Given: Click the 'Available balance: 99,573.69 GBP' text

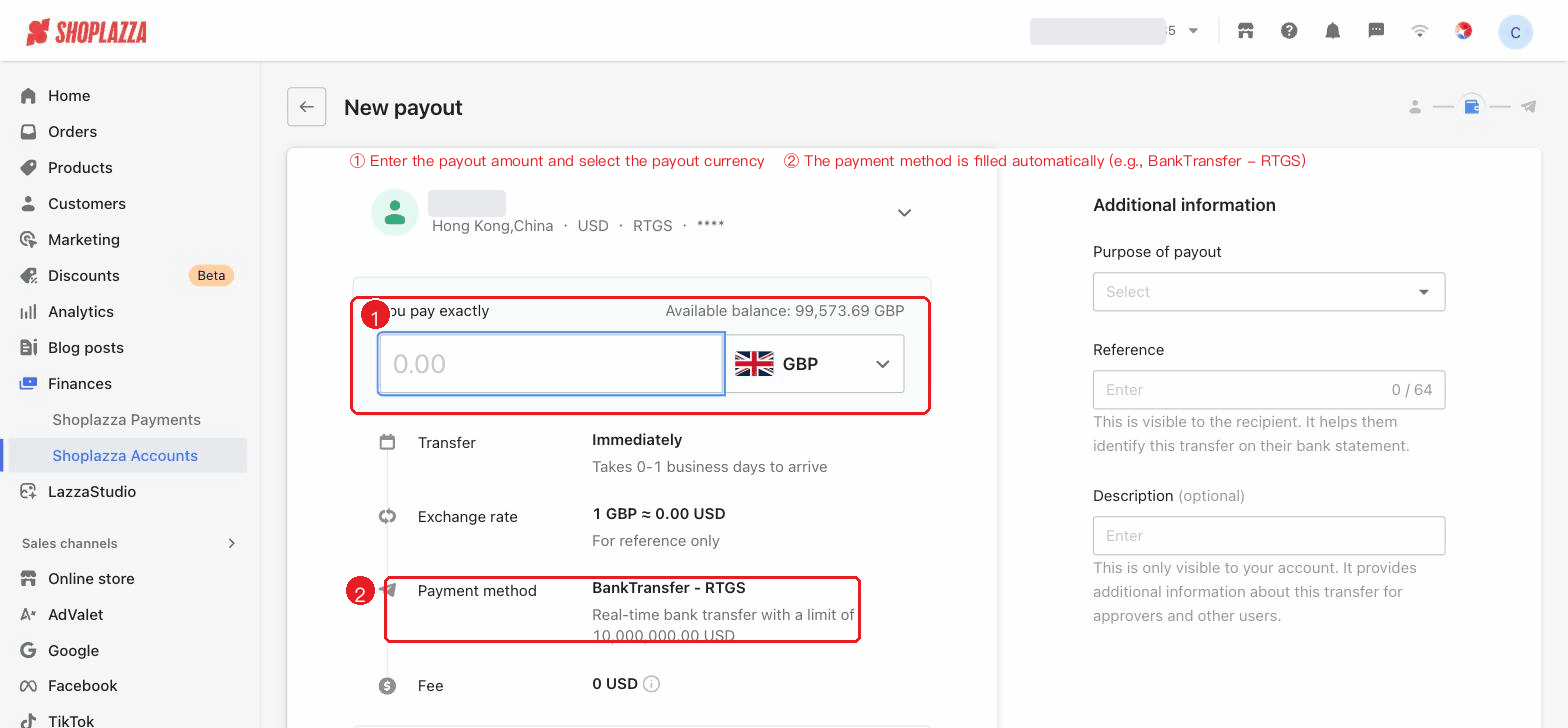Looking at the screenshot, I should 785,311.
